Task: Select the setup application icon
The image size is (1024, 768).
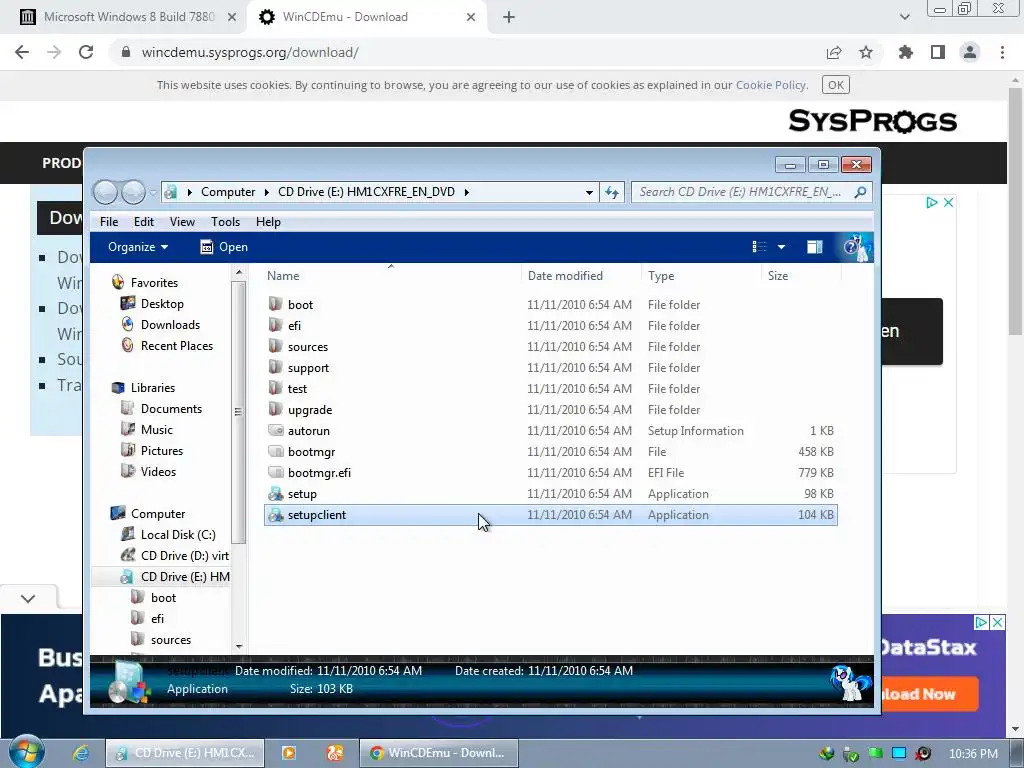Action: pyautogui.click(x=276, y=494)
